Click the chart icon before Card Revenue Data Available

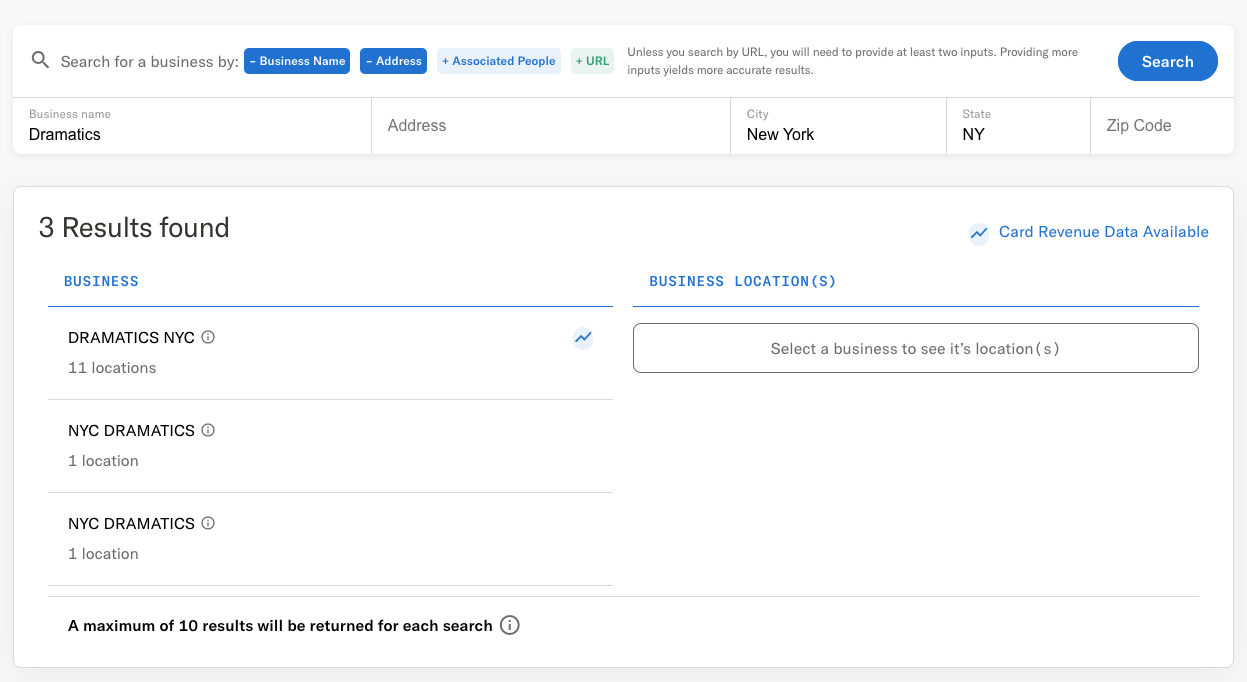(978, 234)
